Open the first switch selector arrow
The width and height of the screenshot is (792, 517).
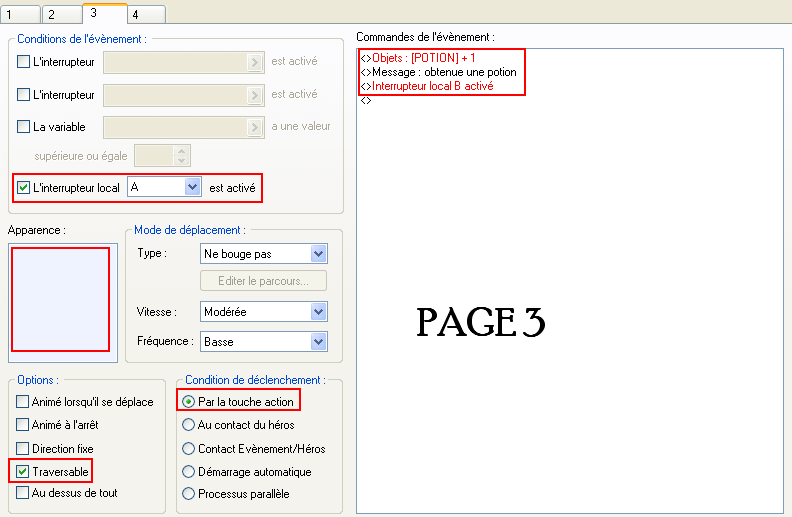(x=255, y=63)
